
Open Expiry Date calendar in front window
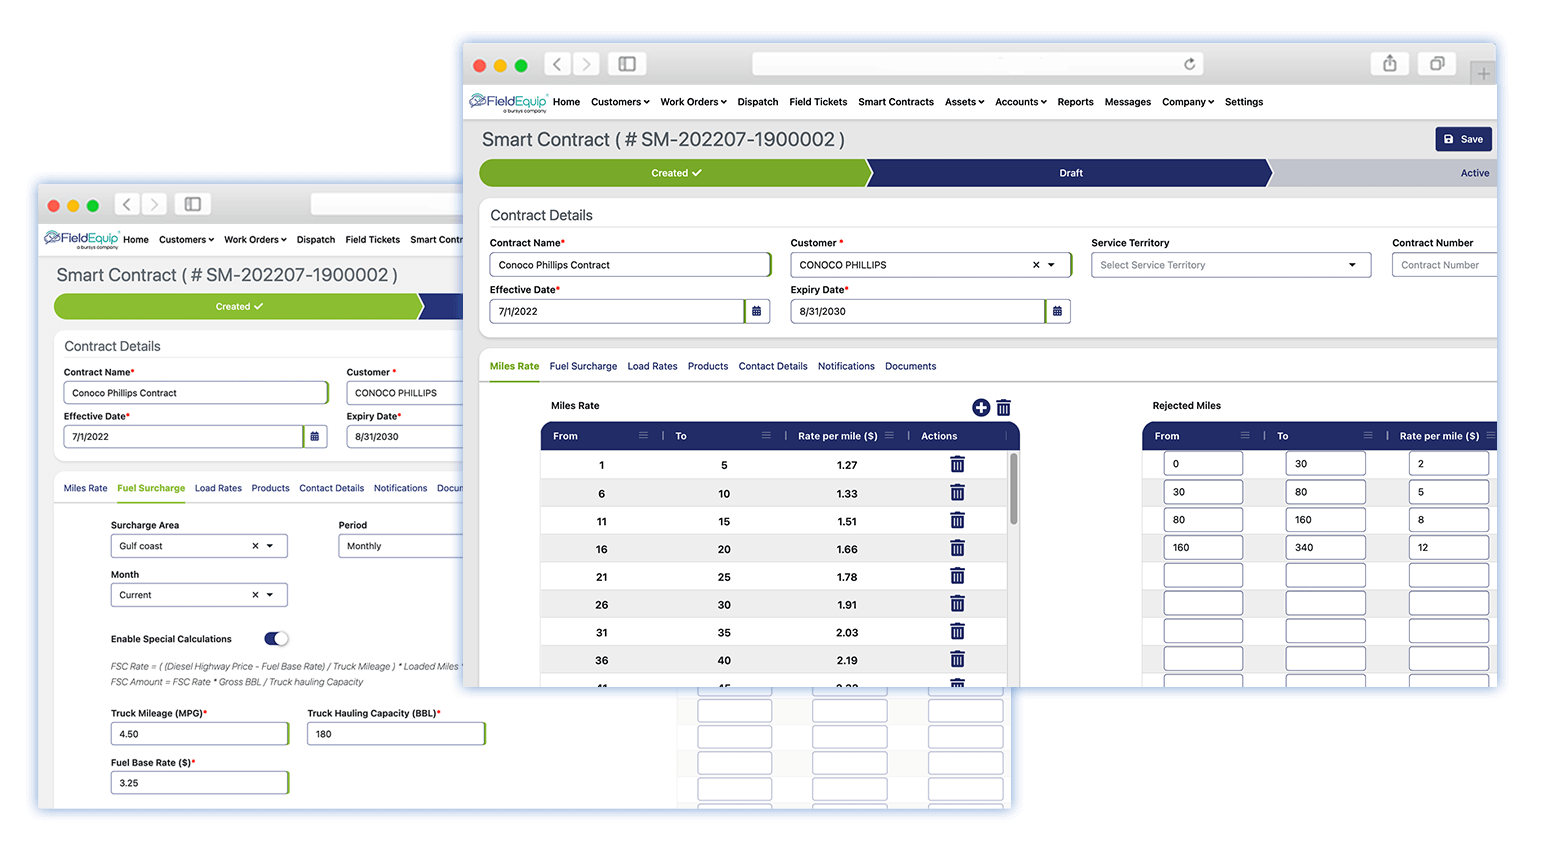1058,311
